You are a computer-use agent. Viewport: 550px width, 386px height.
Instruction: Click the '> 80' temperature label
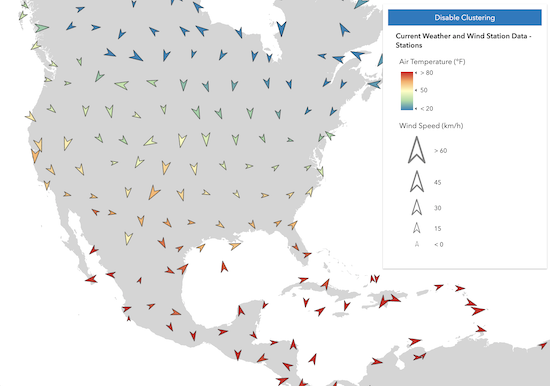click(x=427, y=73)
